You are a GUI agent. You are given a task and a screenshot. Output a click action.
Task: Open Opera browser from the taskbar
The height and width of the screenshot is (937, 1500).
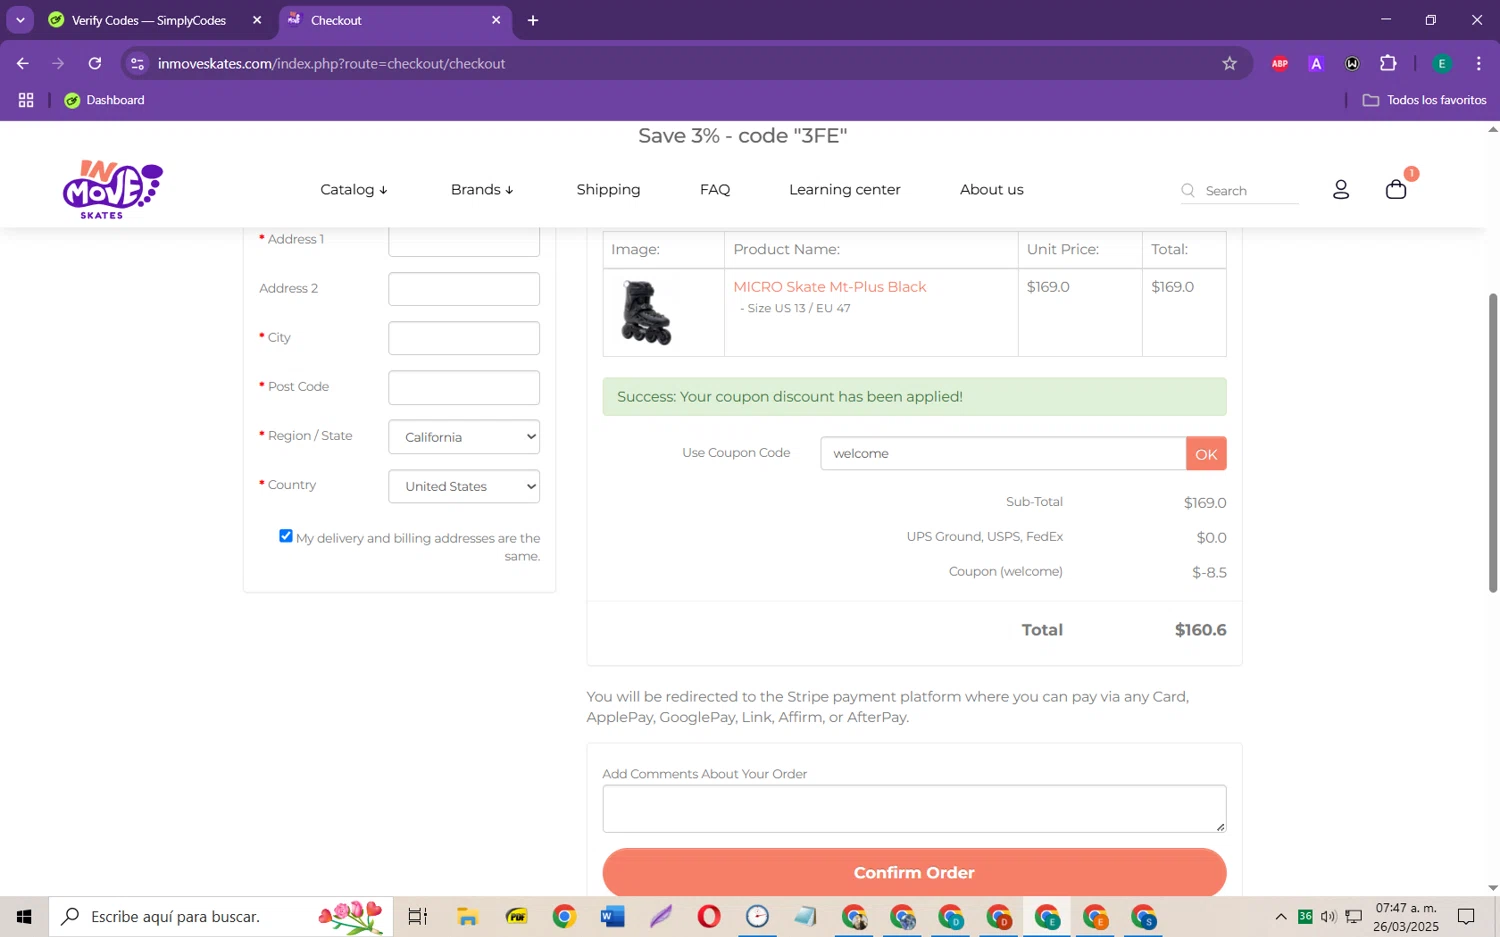point(709,916)
